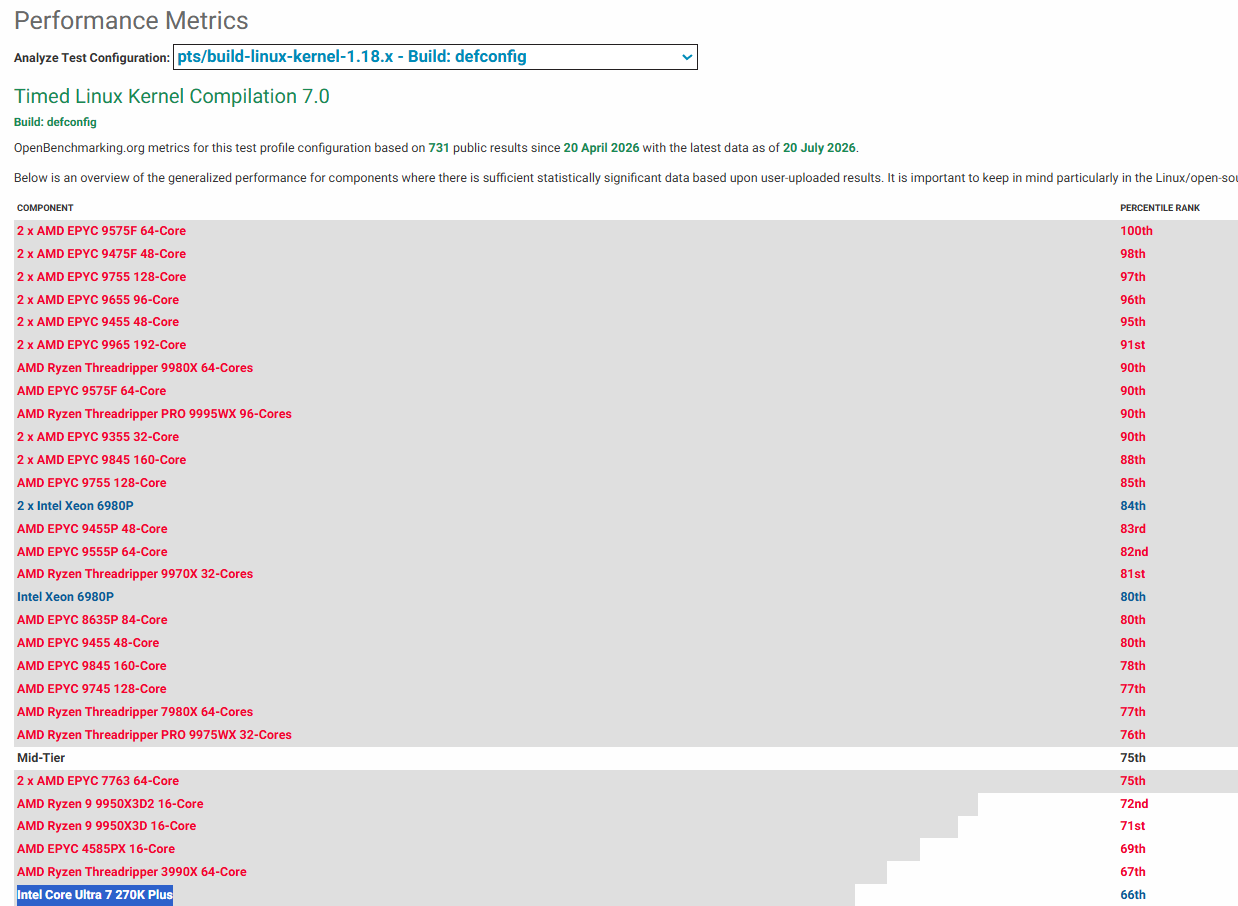Open AMD EPYC 8635P 84-Core link
1238x906 pixels.
tap(92, 620)
